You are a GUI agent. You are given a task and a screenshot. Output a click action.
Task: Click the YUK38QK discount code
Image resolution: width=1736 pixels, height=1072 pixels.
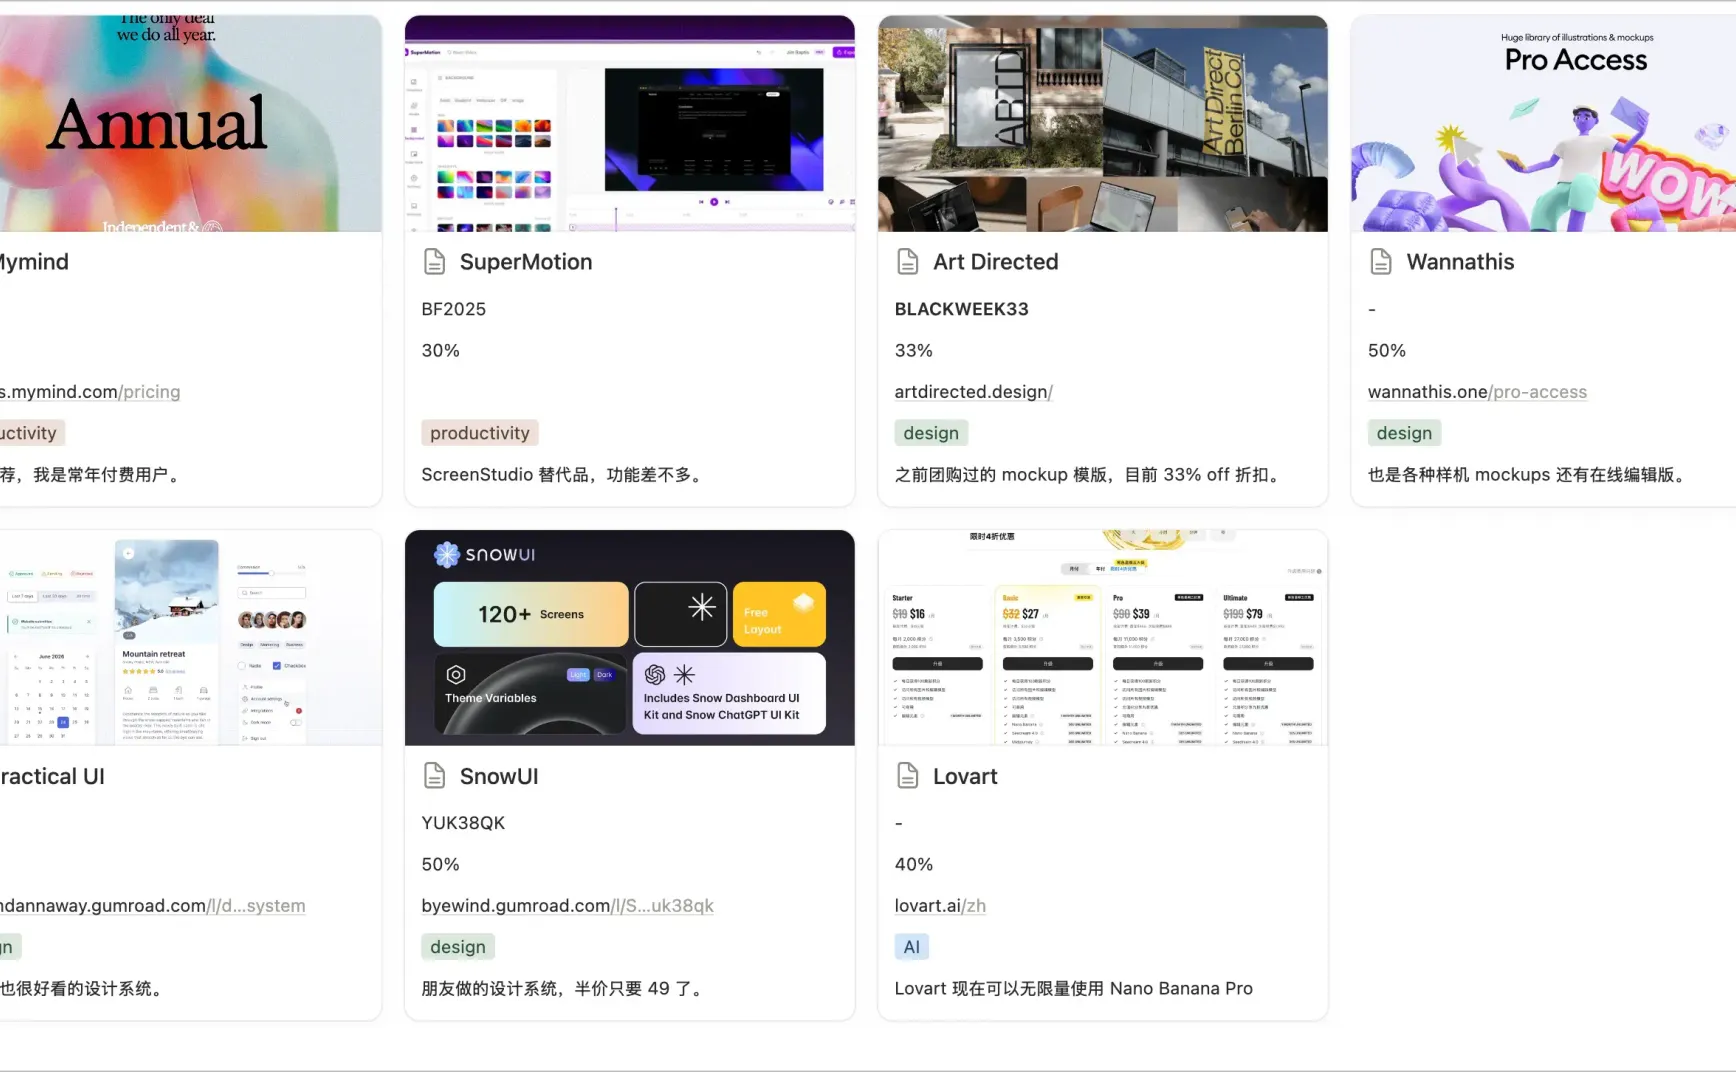click(463, 823)
